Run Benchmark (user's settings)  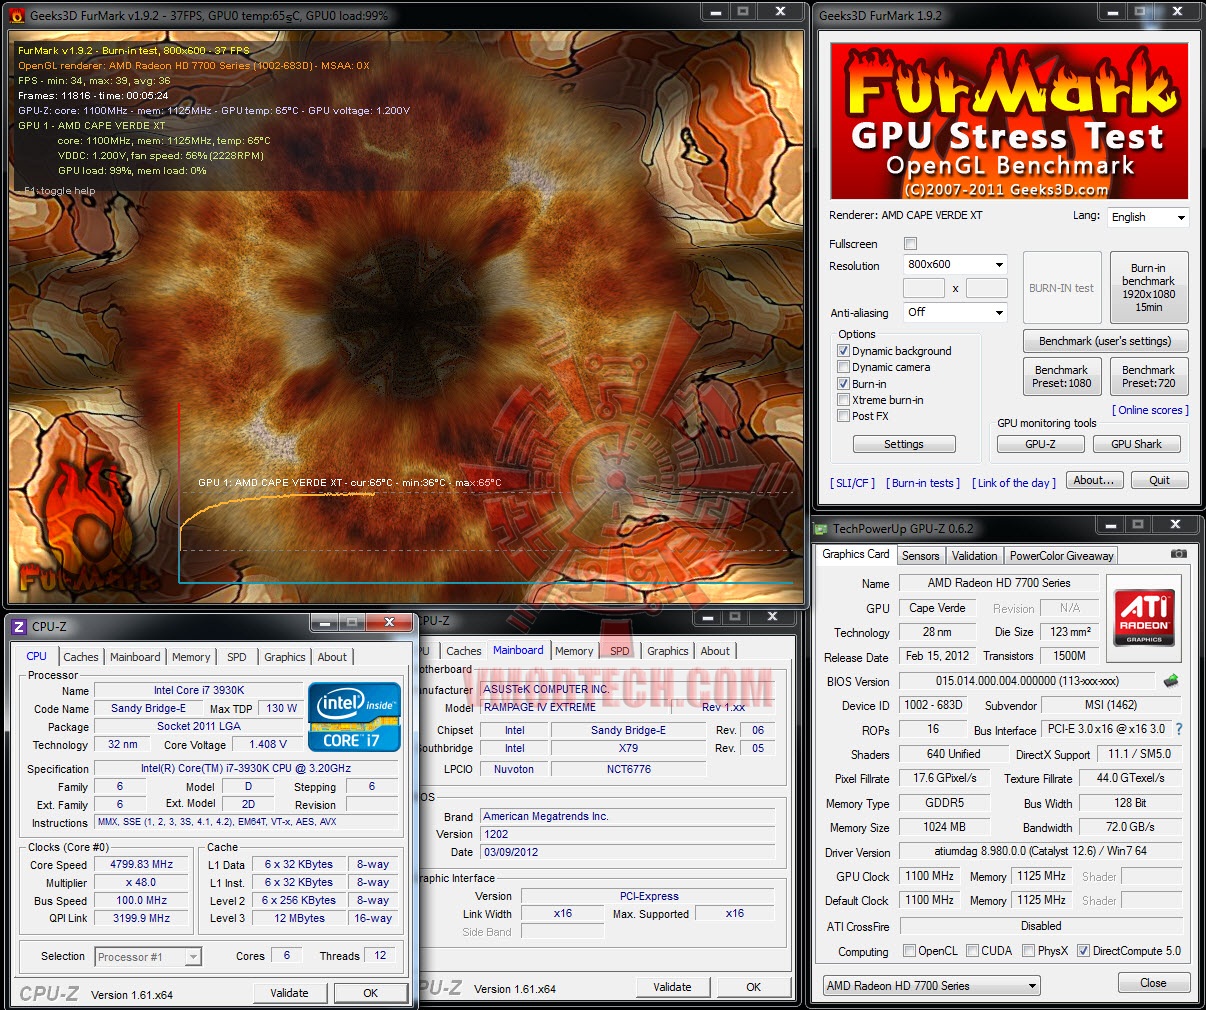(1105, 341)
